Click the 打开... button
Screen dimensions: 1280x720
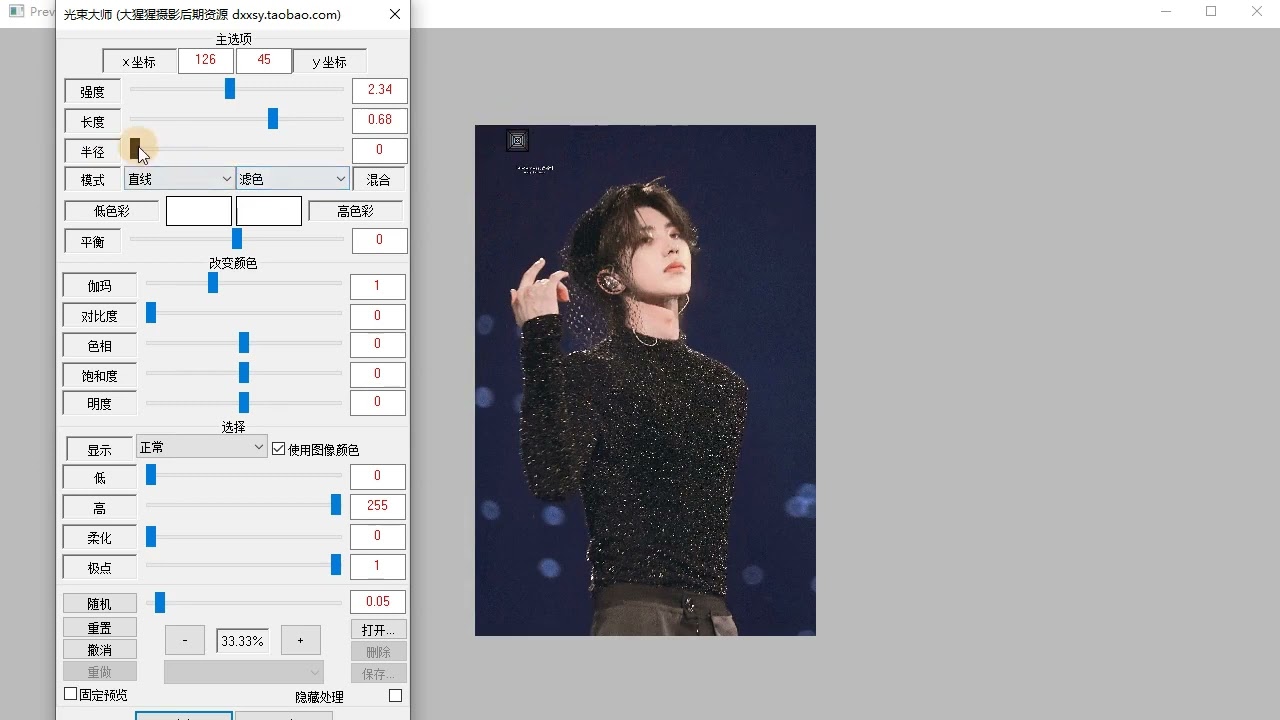click(379, 630)
